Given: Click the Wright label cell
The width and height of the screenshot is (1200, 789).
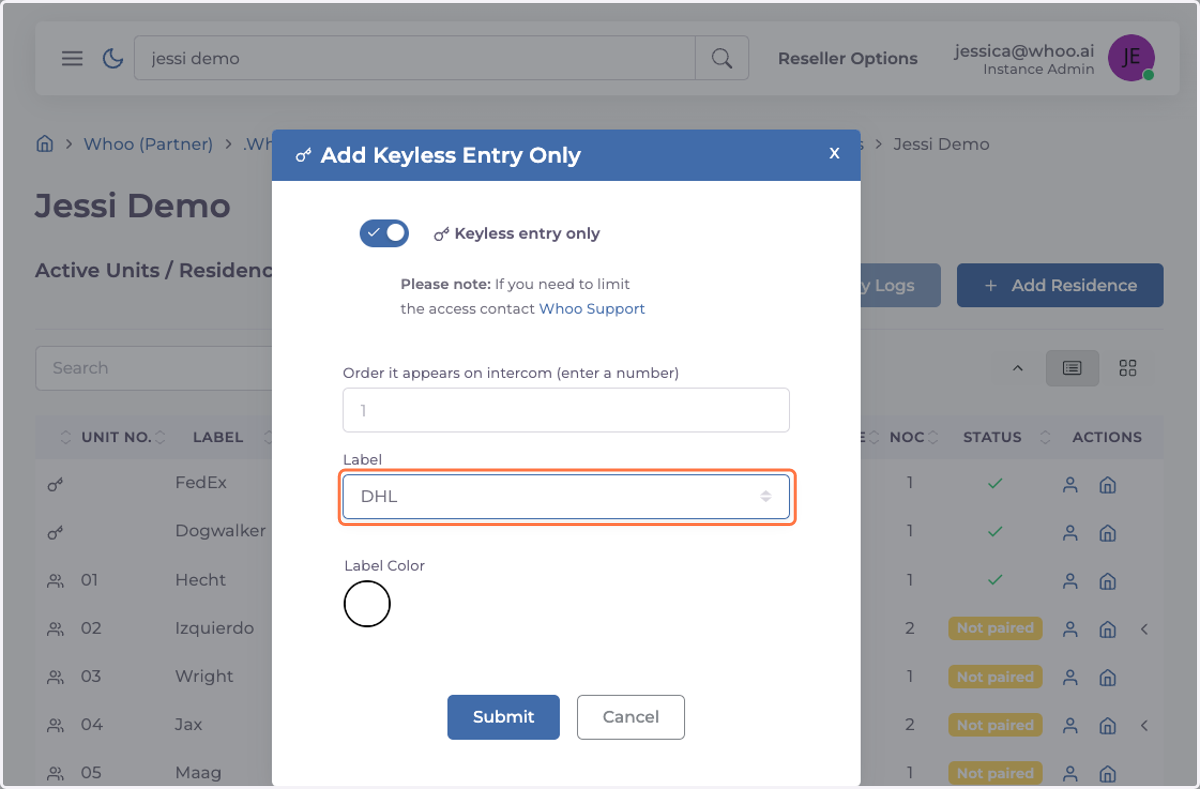Looking at the screenshot, I should pyautogui.click(x=205, y=676).
